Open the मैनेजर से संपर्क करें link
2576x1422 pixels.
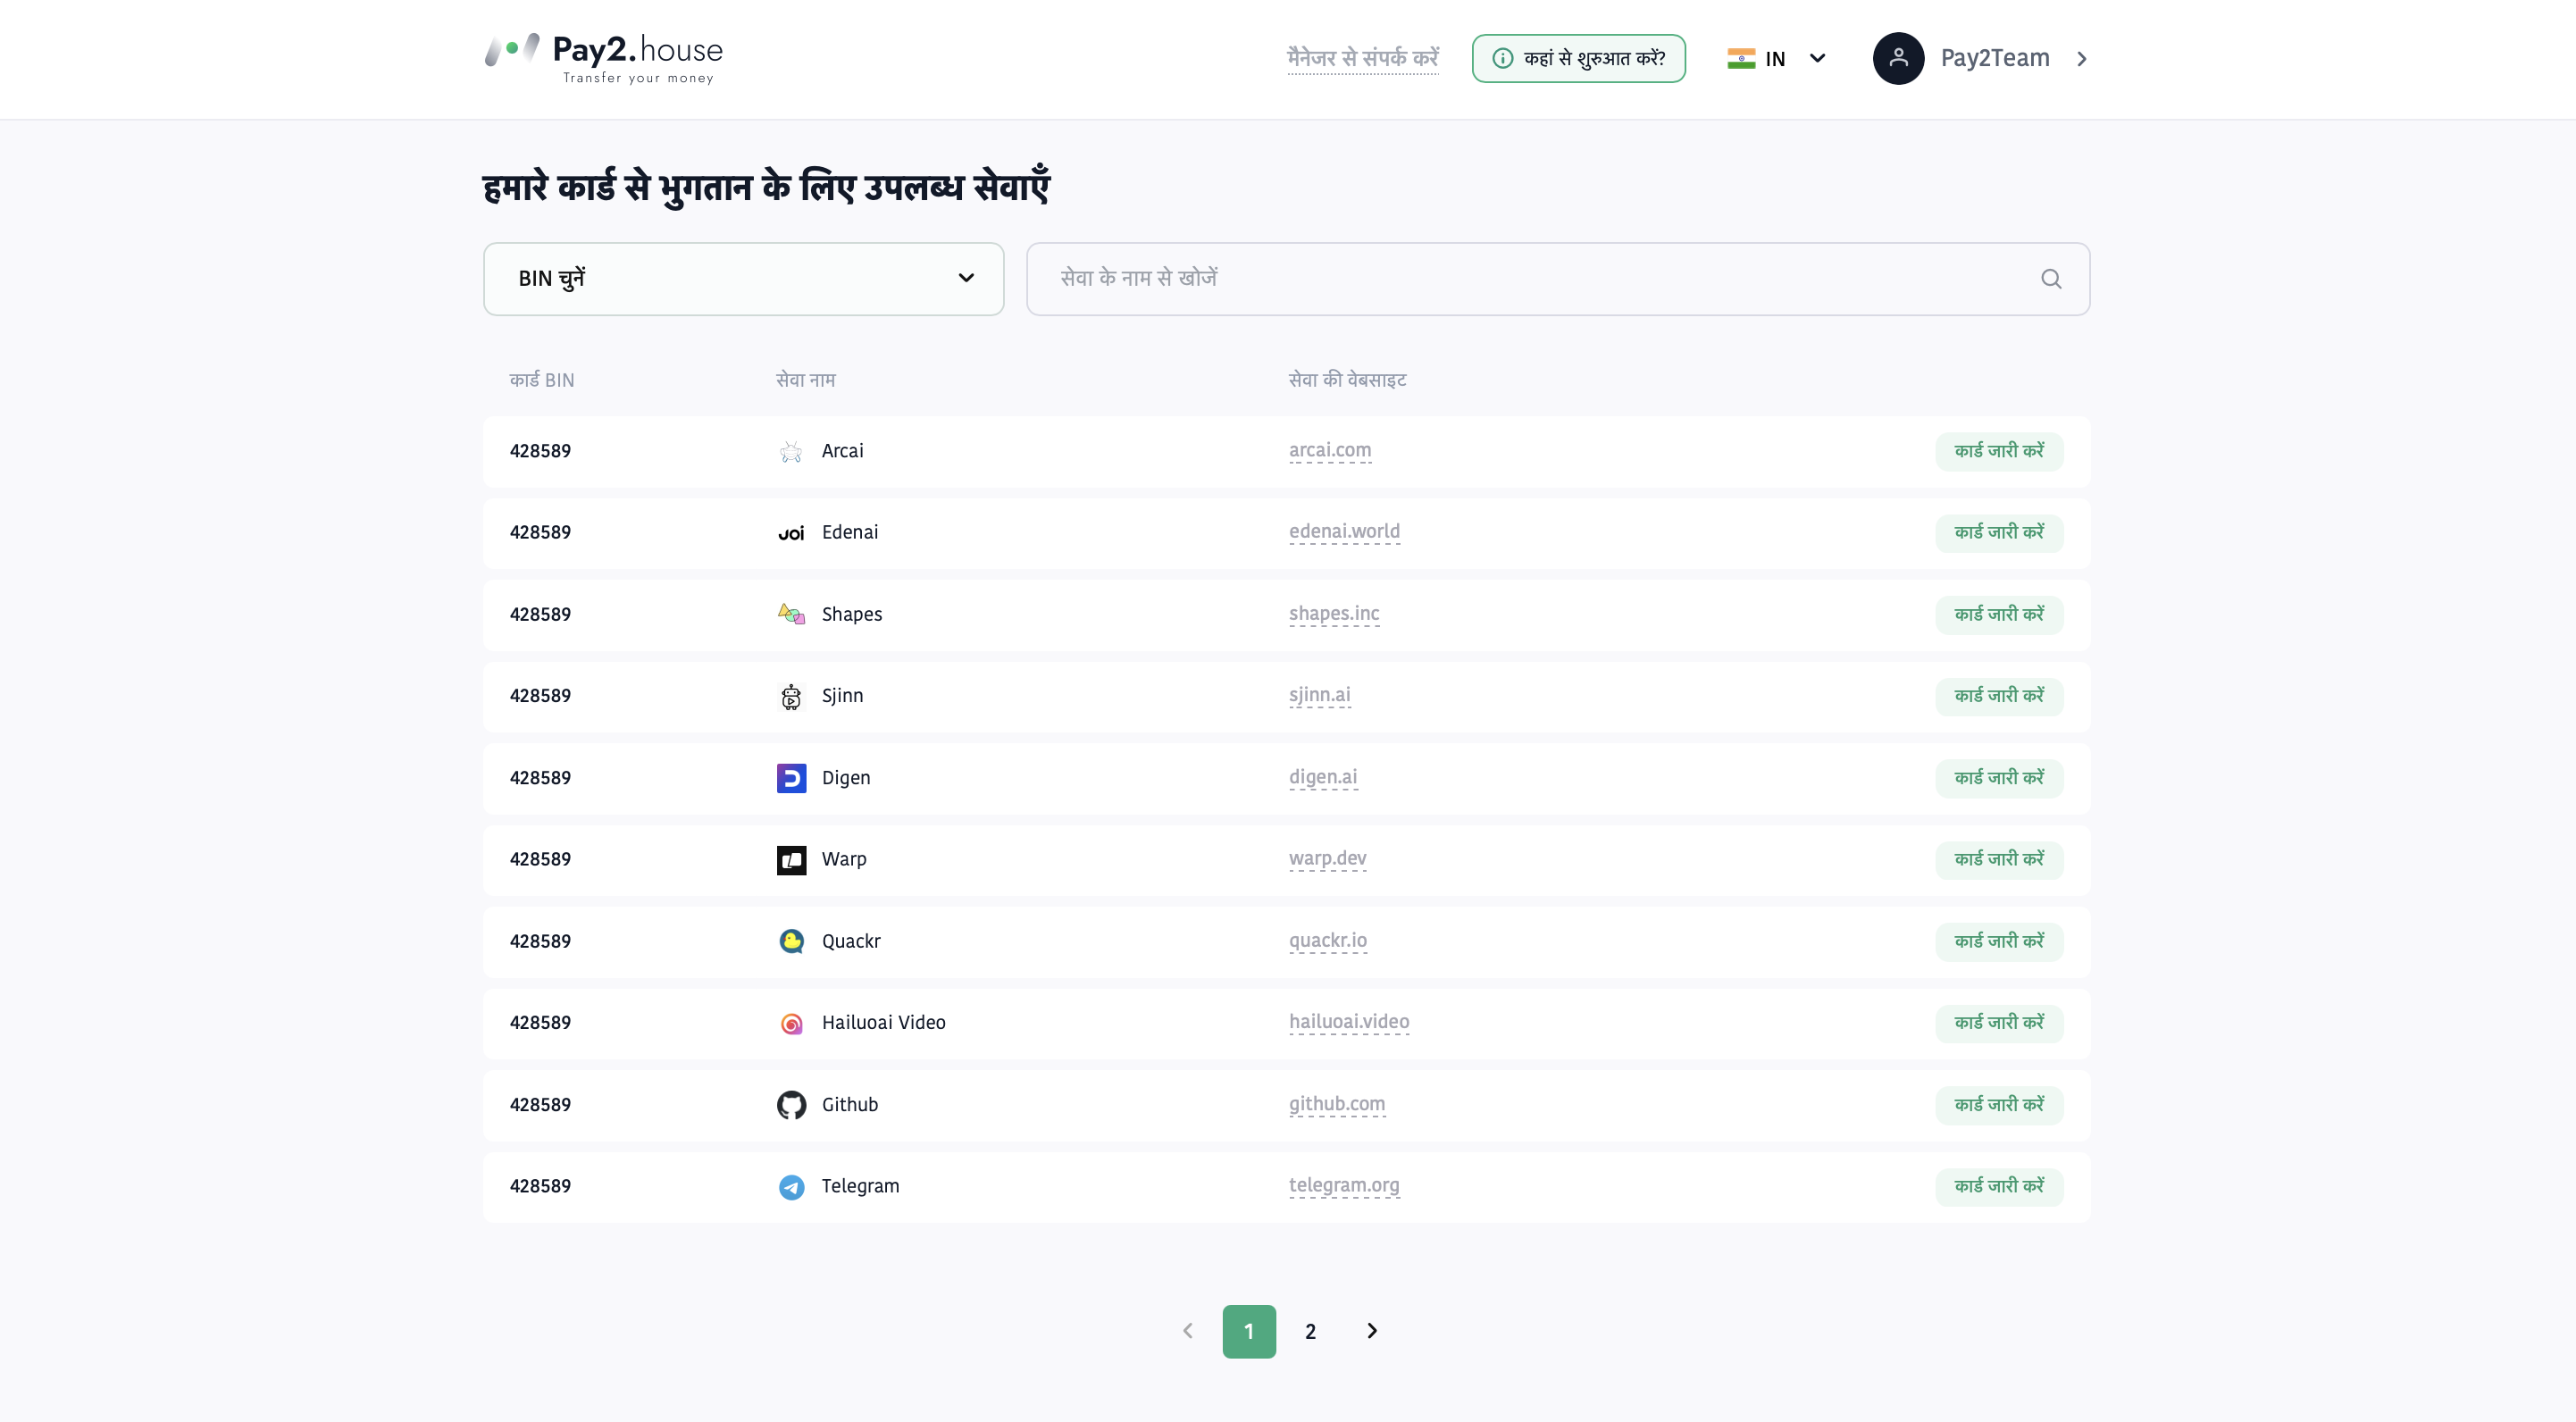click(1363, 58)
